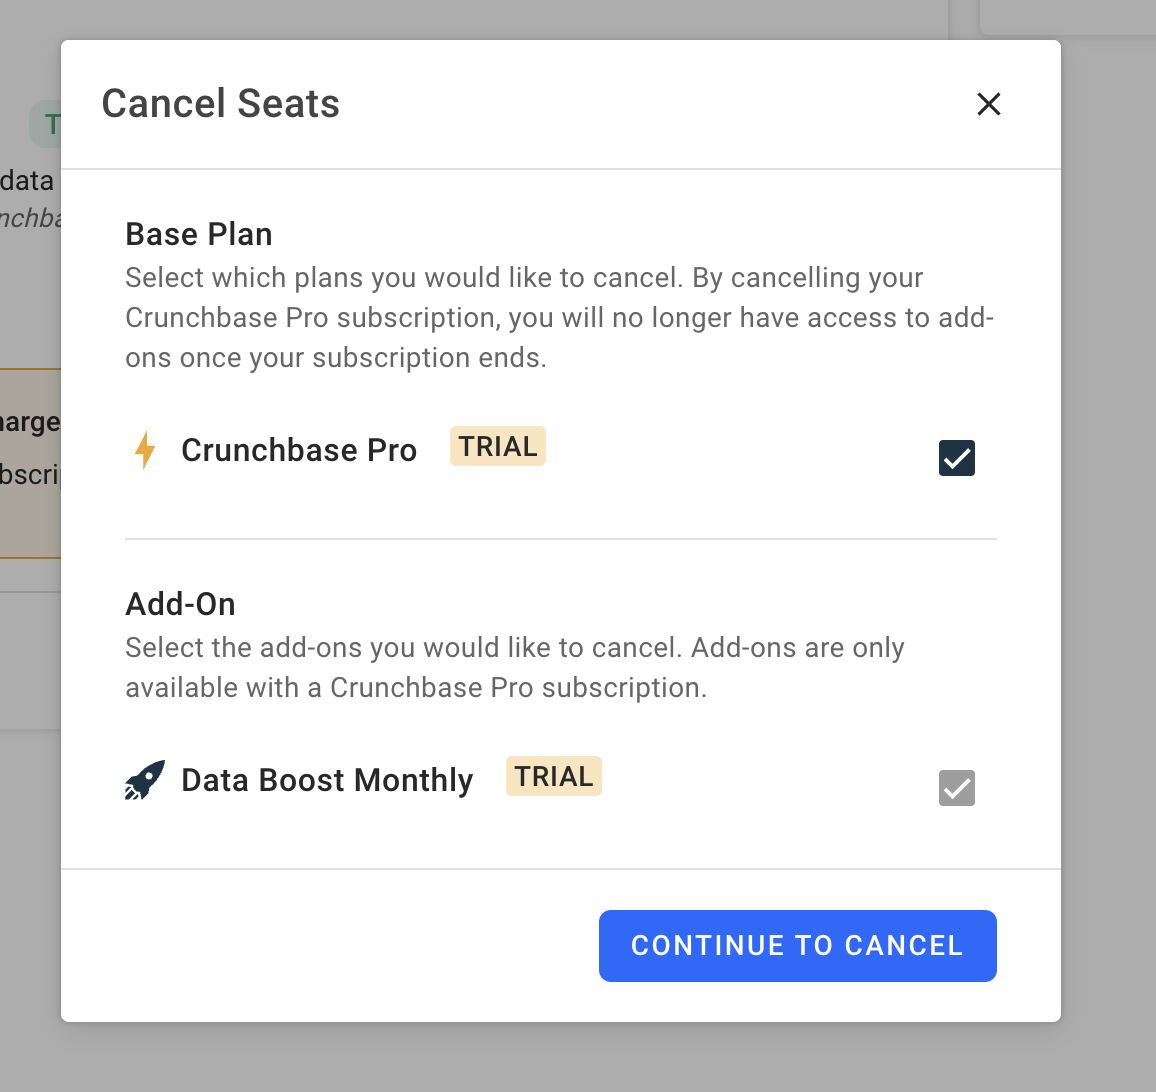
Task: Click the Add-On heading text
Action: (180, 604)
